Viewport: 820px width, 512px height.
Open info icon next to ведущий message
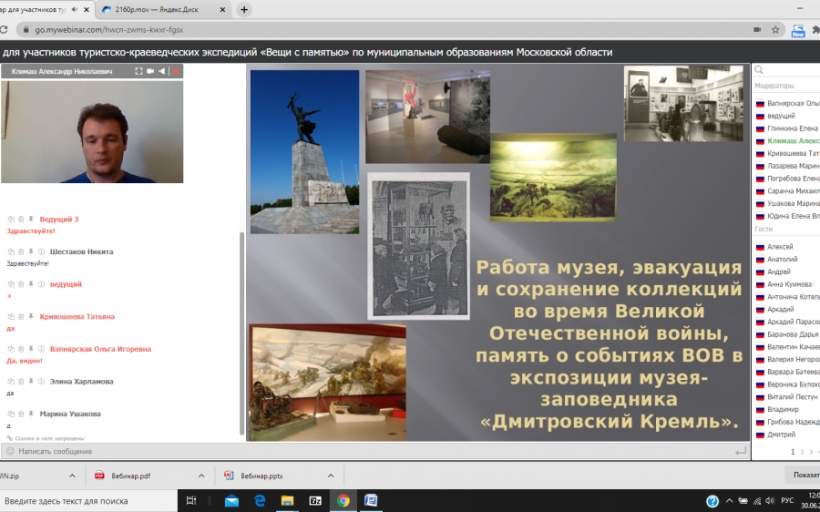point(41,284)
